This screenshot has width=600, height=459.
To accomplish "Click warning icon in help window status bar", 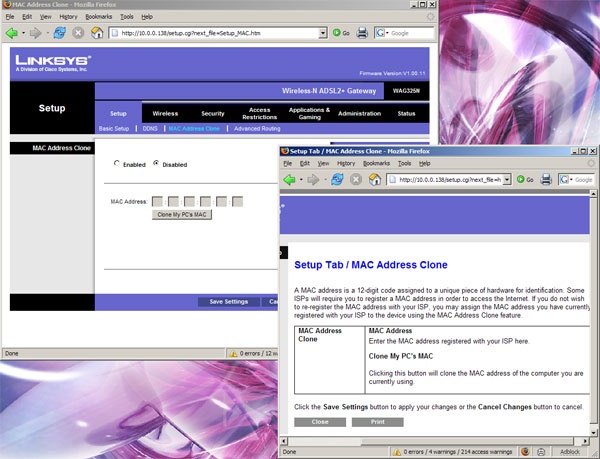I will 396,452.
